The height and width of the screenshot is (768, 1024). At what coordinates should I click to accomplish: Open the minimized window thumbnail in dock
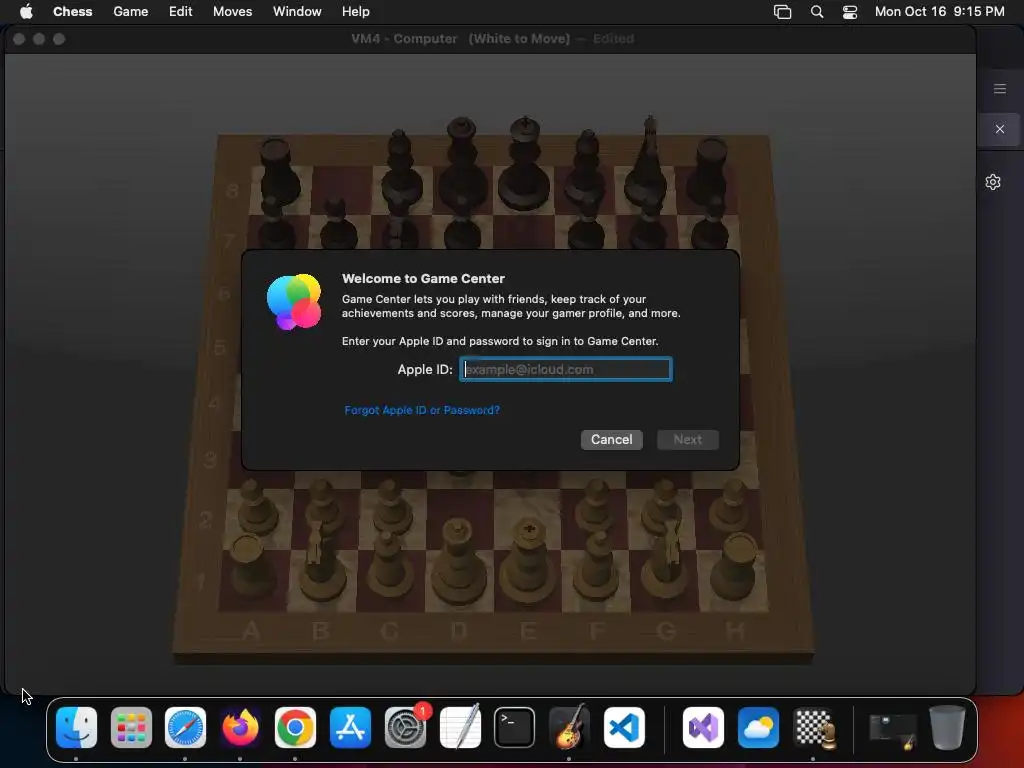point(892,731)
